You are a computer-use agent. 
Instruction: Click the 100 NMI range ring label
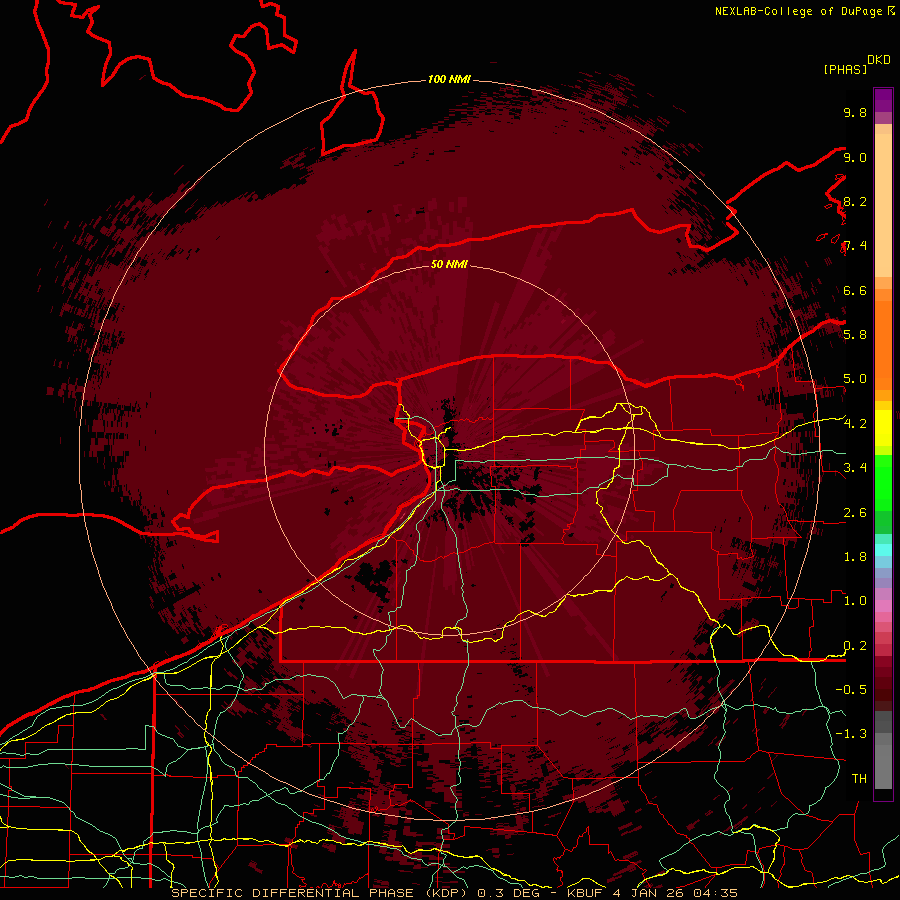(449, 79)
